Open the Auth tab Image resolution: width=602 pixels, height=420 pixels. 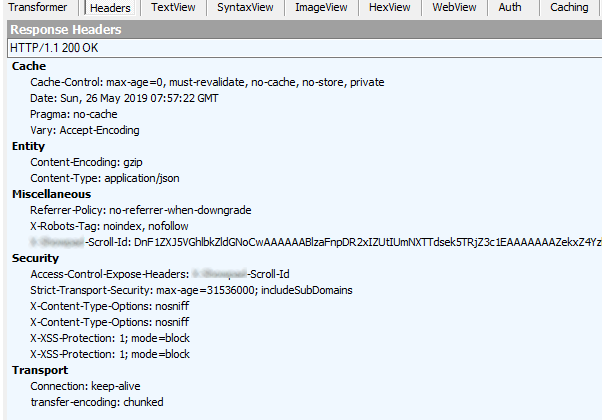pos(510,7)
